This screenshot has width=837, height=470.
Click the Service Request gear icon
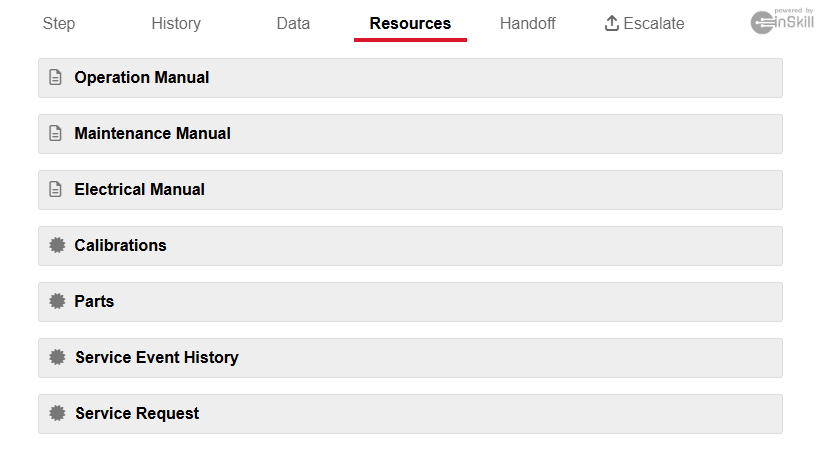(x=57, y=413)
